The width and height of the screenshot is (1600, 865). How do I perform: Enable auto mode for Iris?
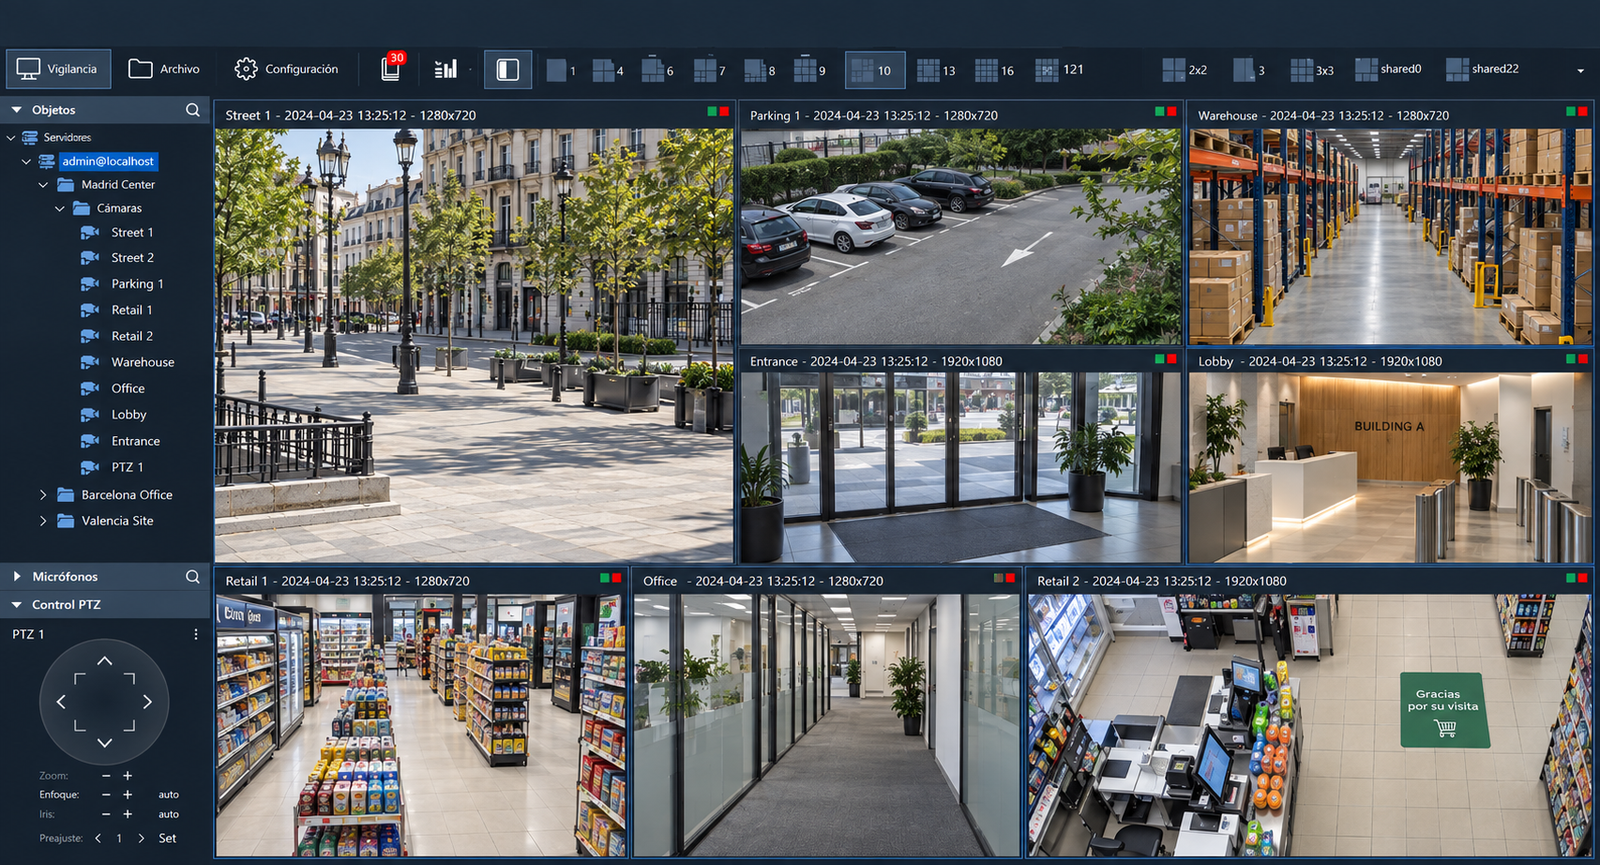point(168,814)
